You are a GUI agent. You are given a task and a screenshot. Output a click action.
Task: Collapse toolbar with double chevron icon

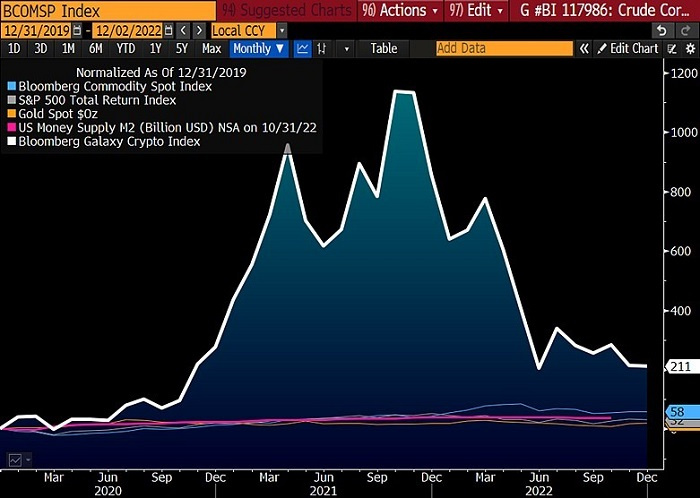[x=585, y=48]
